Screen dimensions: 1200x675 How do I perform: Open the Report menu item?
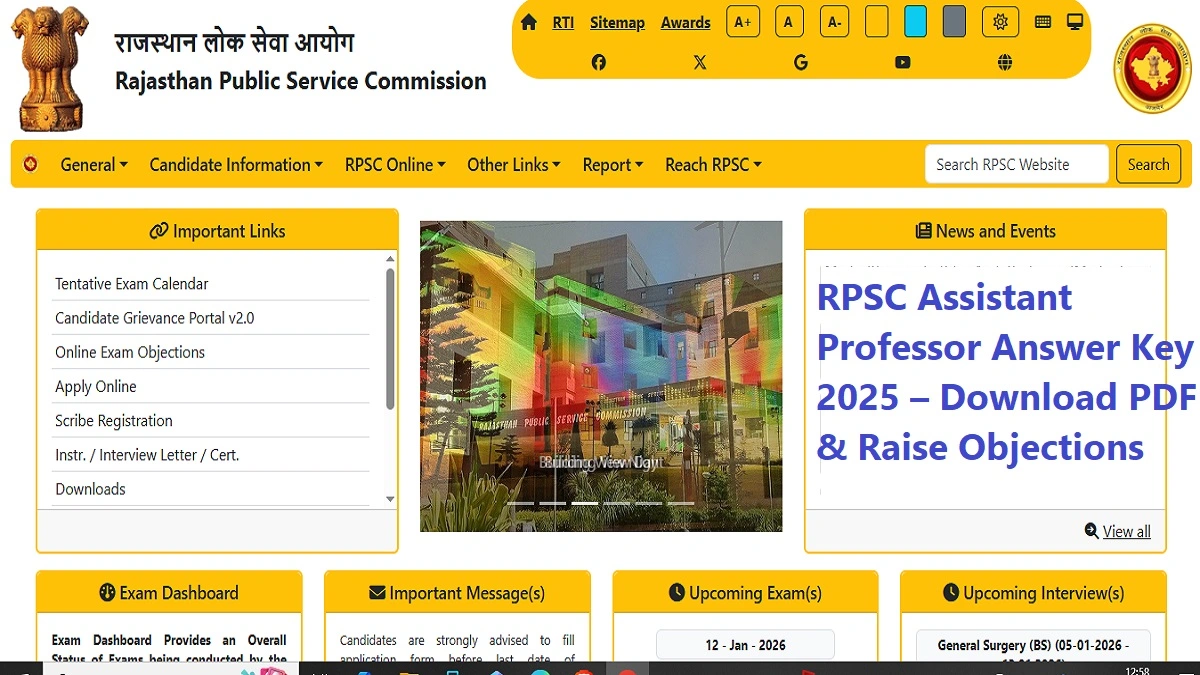click(x=612, y=164)
